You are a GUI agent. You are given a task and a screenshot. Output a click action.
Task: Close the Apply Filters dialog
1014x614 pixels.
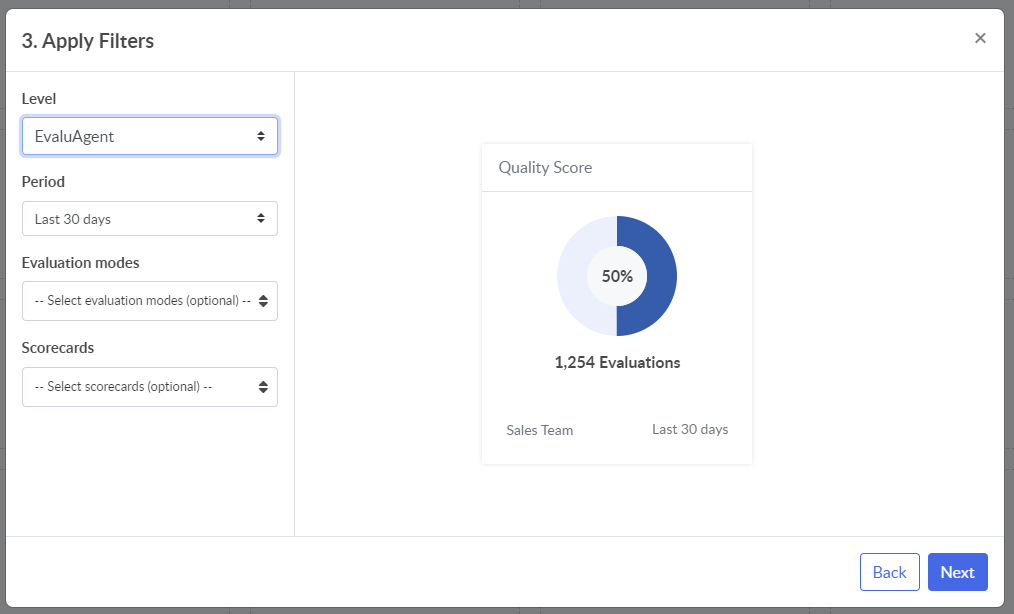coord(980,38)
